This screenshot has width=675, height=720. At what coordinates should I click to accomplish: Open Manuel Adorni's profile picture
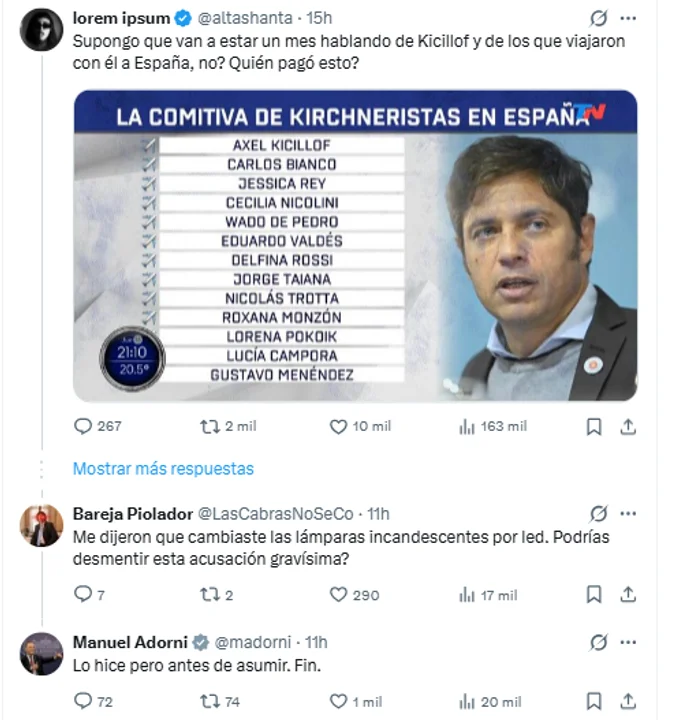[41, 654]
